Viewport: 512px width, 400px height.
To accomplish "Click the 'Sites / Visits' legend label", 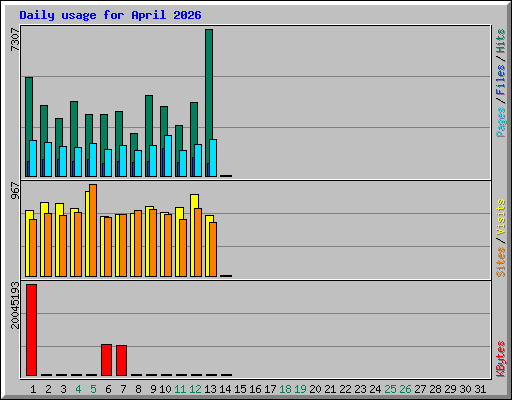I will pos(501,238).
